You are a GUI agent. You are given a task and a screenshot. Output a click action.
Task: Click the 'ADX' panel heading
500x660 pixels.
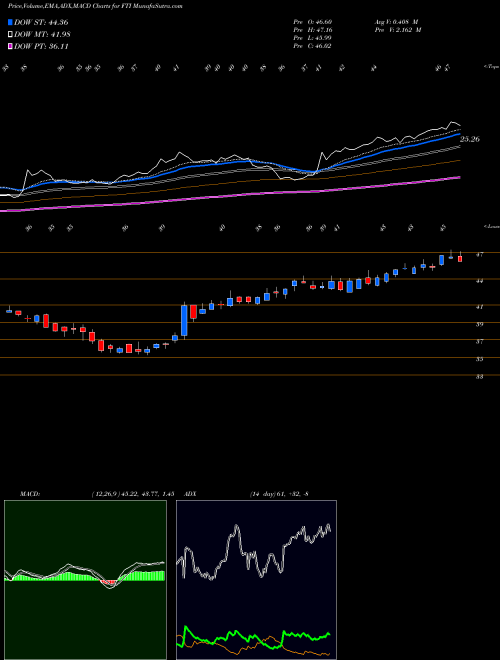pos(190,494)
